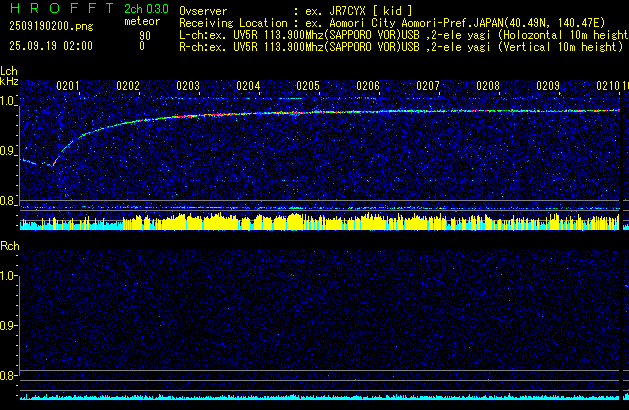Screen dimensions: 629x410
Task: Select the 0.9 frequency tick in Lch
Action: click(x=9, y=151)
